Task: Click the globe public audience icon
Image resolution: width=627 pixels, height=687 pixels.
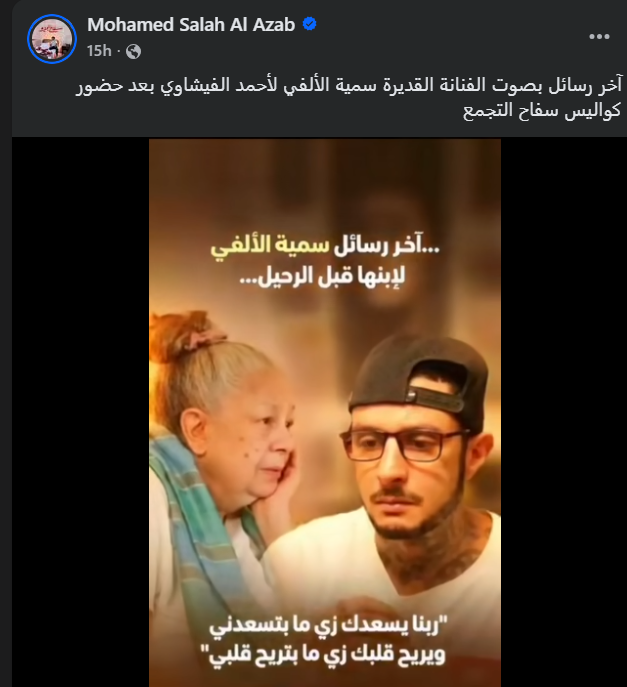Action: tap(133, 52)
